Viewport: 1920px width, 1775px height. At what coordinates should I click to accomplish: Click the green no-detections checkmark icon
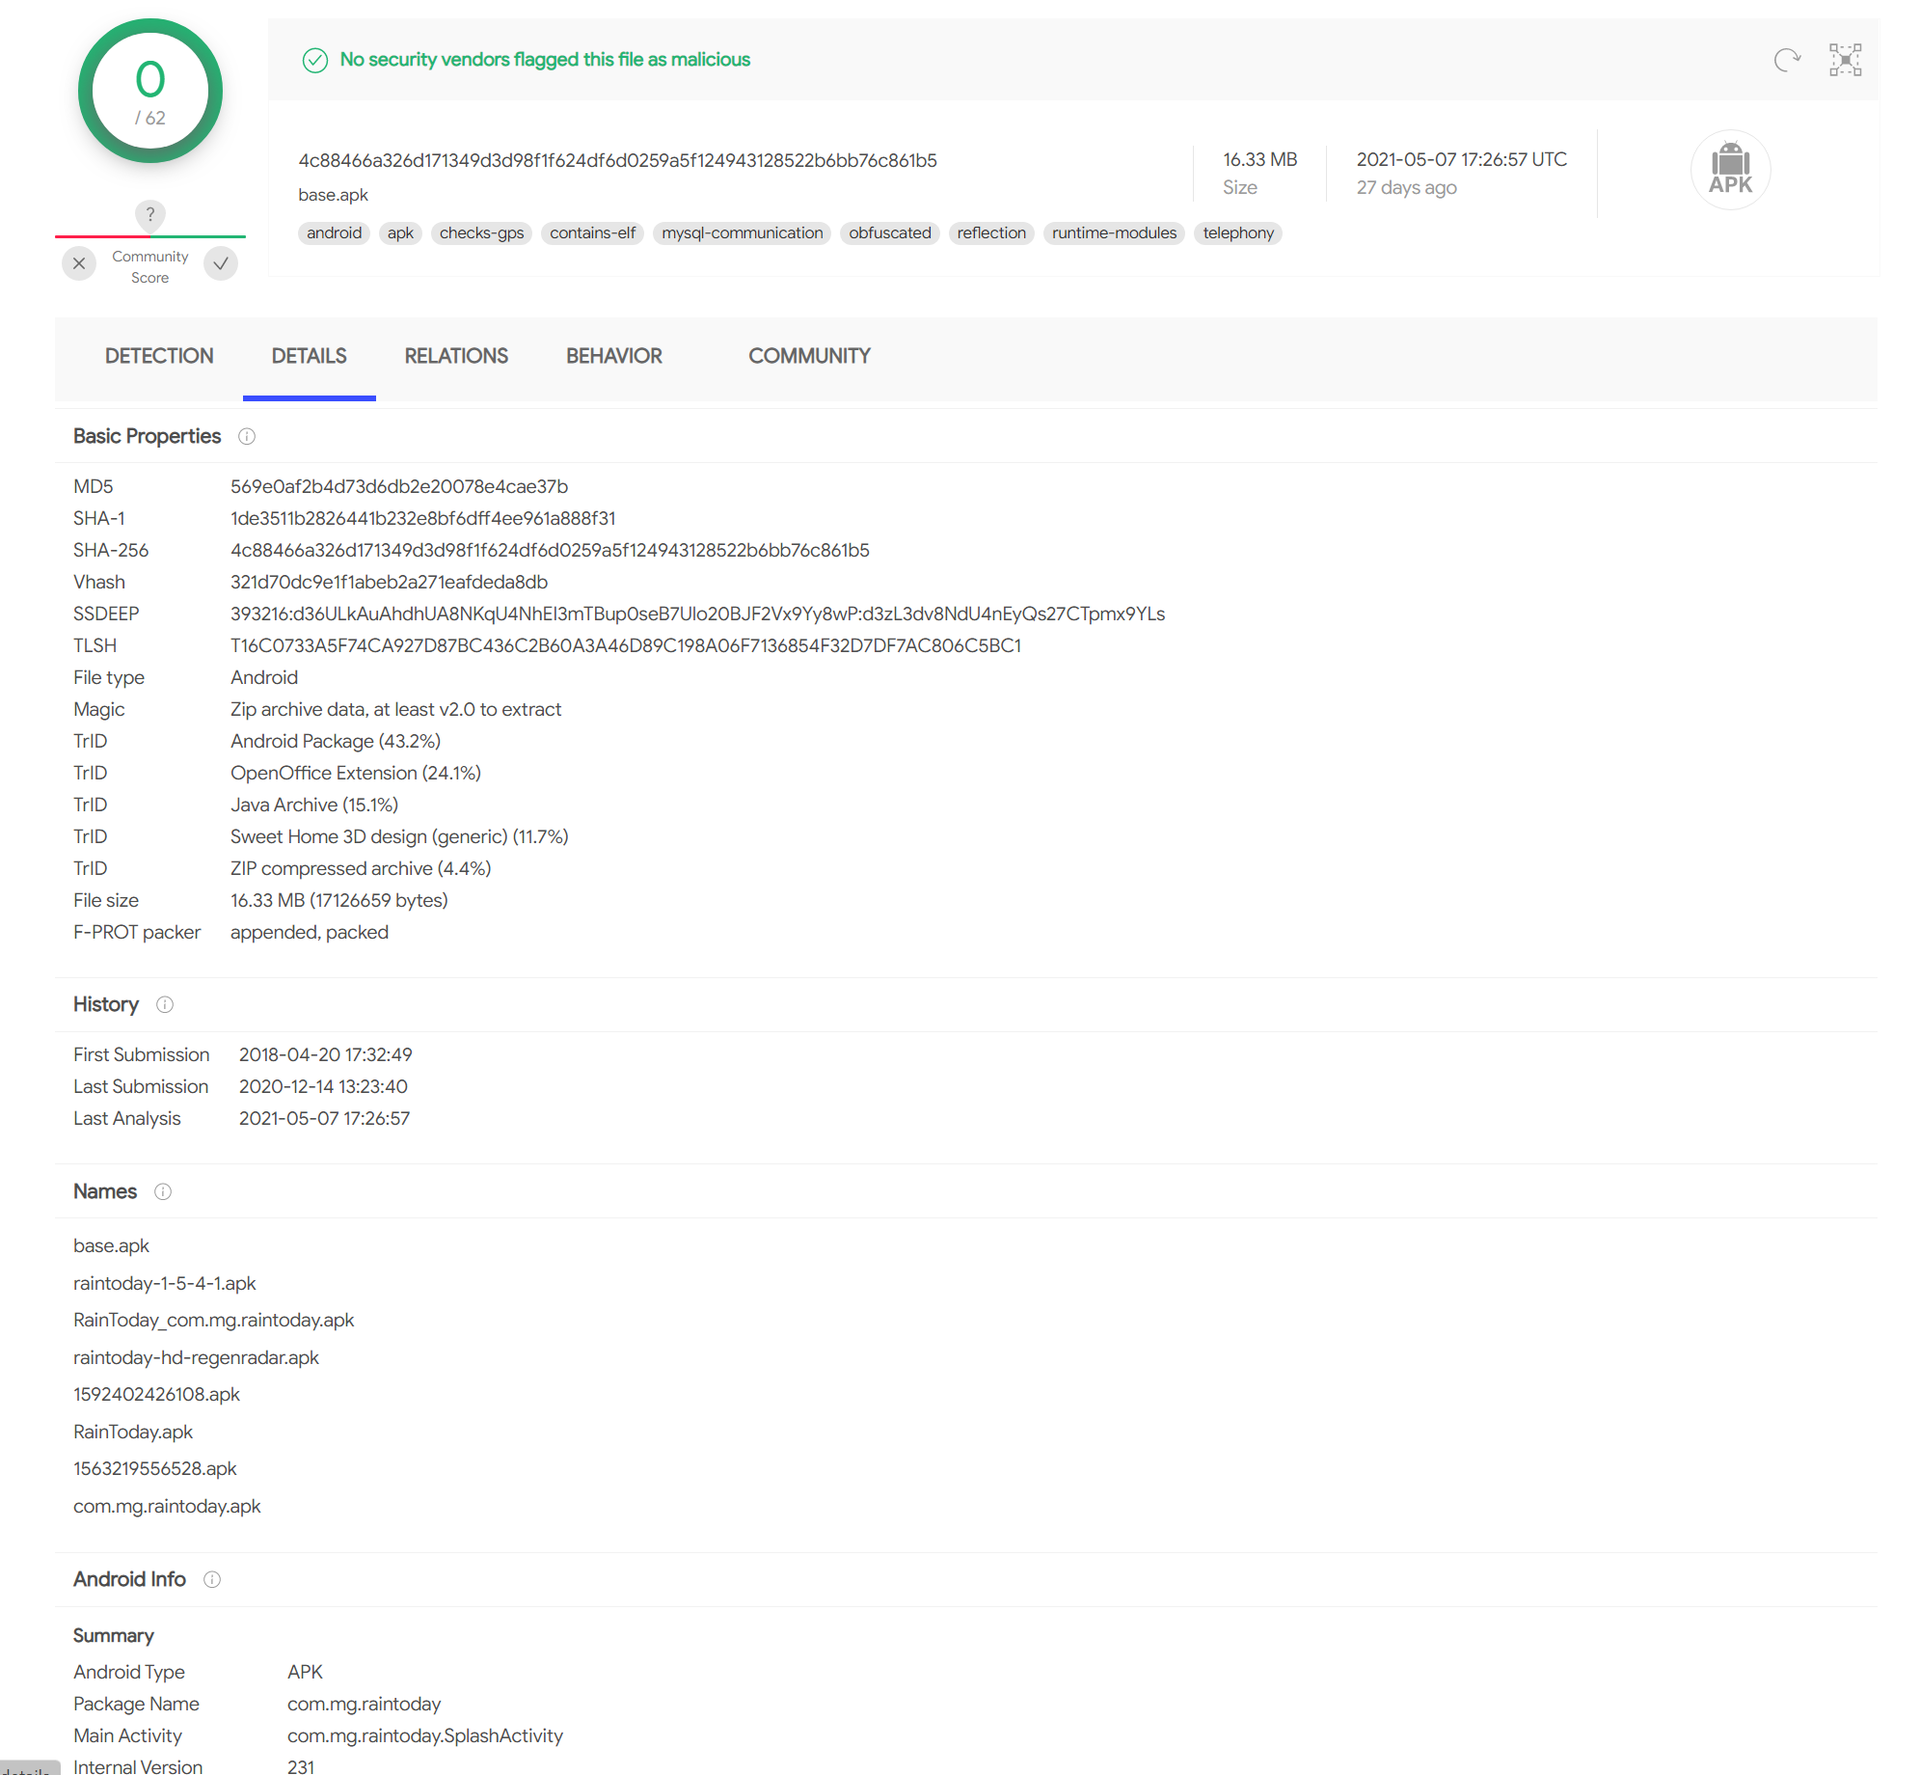[315, 60]
